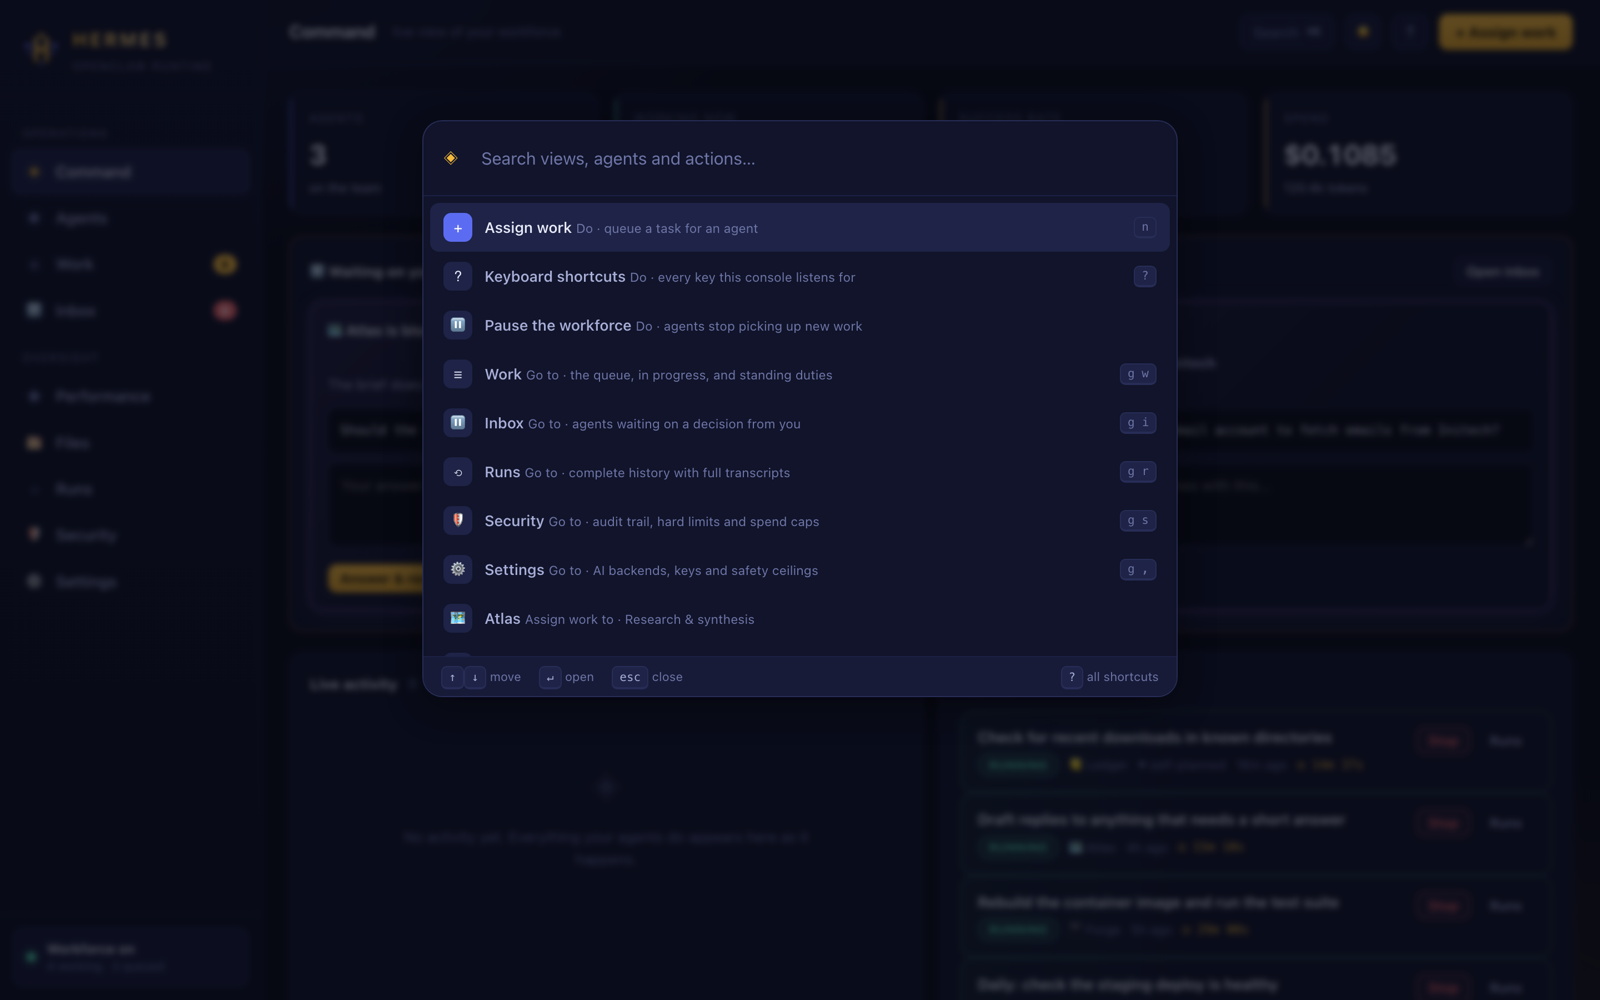1600x1000 pixels.
Task: Open Command in the background sidebar
Action: [130, 172]
